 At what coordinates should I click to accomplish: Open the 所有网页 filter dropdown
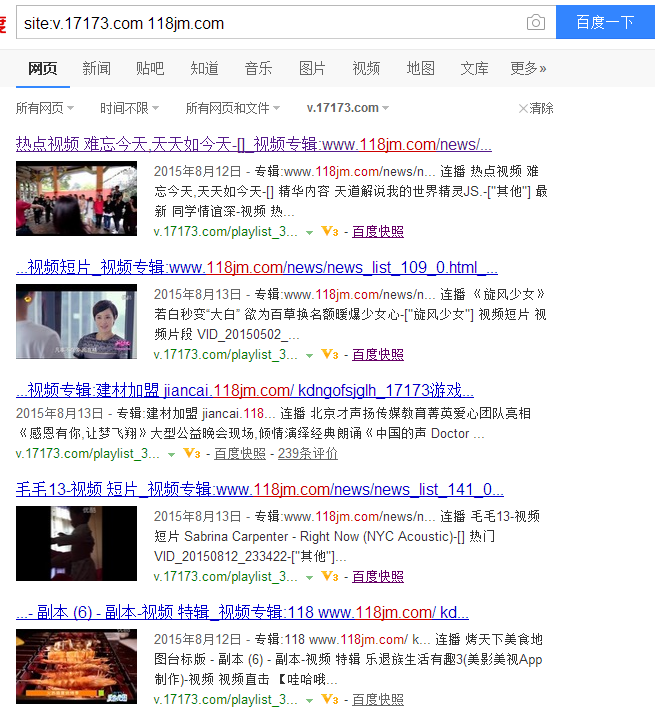tap(45, 108)
